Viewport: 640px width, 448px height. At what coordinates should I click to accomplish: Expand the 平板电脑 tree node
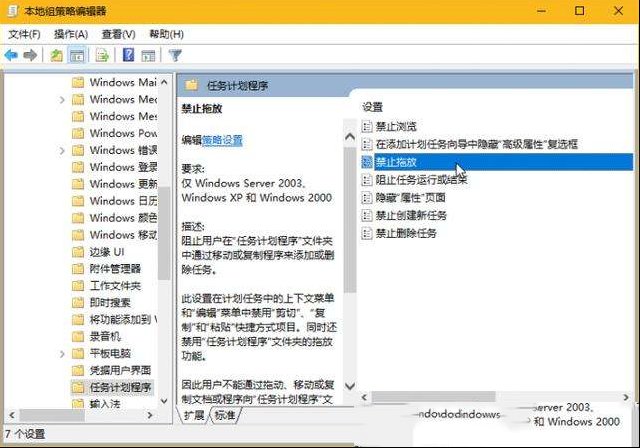[62, 354]
